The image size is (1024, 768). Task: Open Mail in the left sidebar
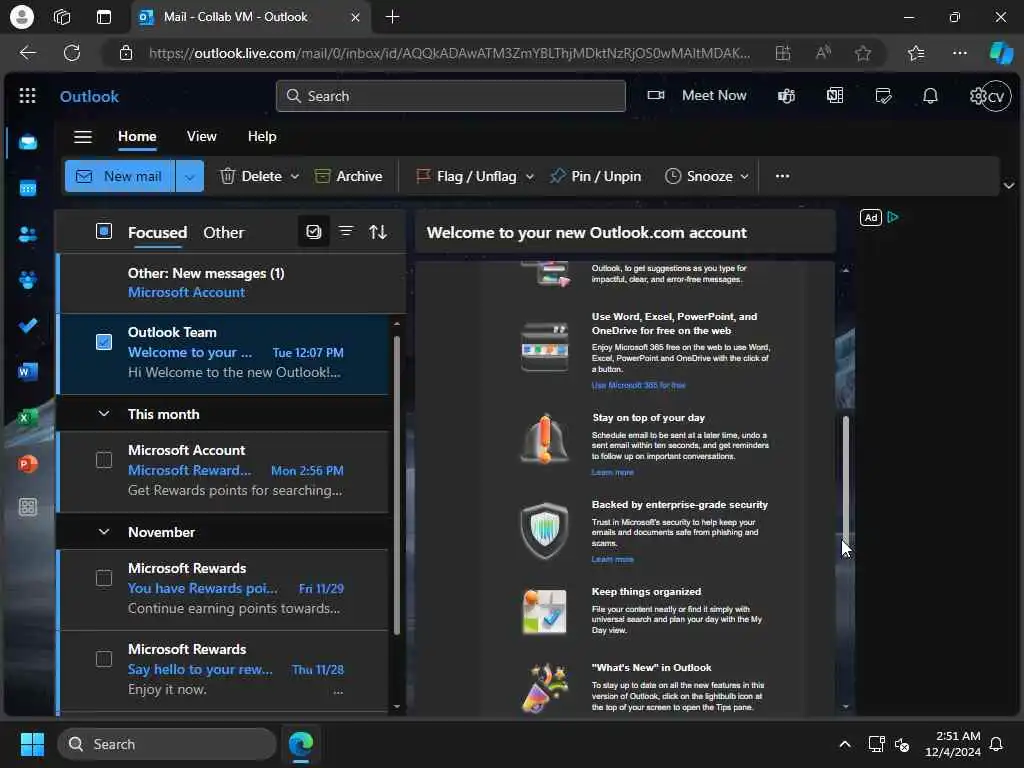(27, 142)
